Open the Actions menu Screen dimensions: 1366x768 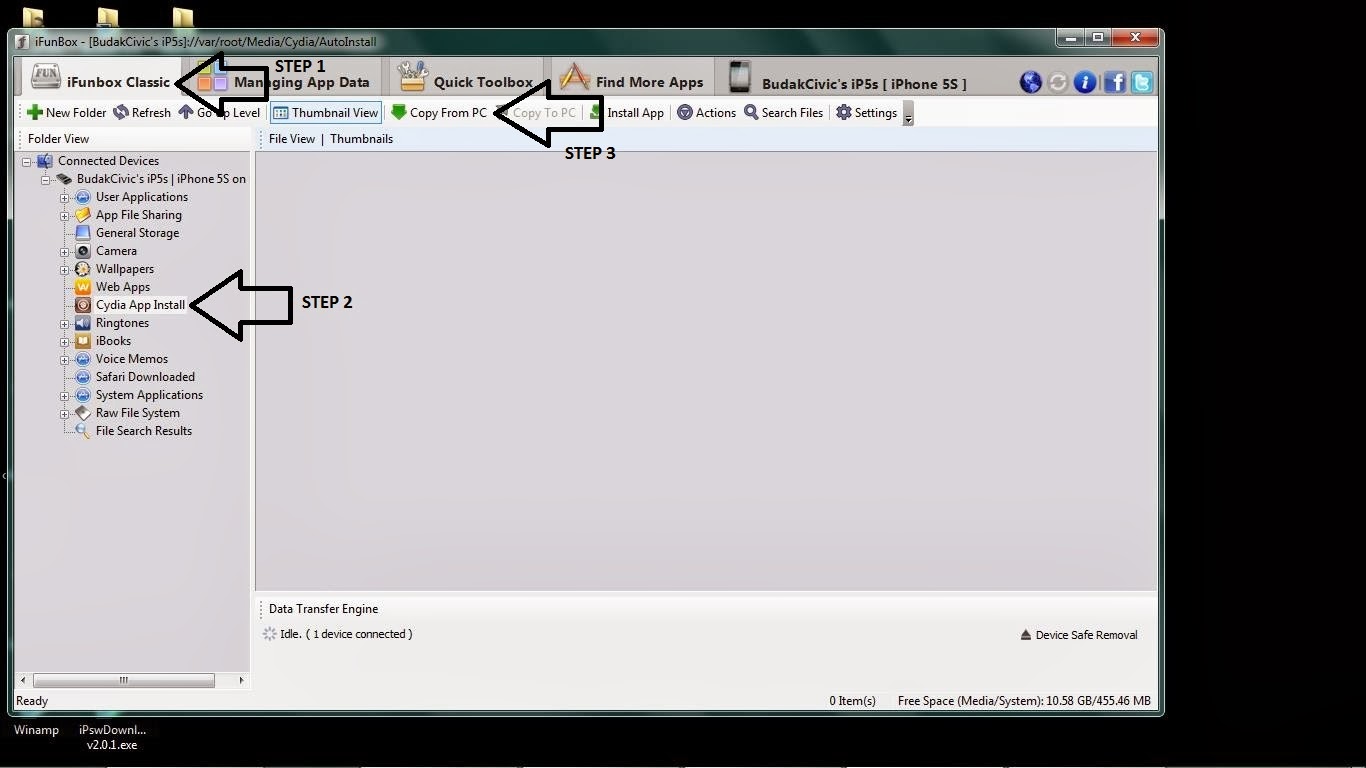click(706, 112)
